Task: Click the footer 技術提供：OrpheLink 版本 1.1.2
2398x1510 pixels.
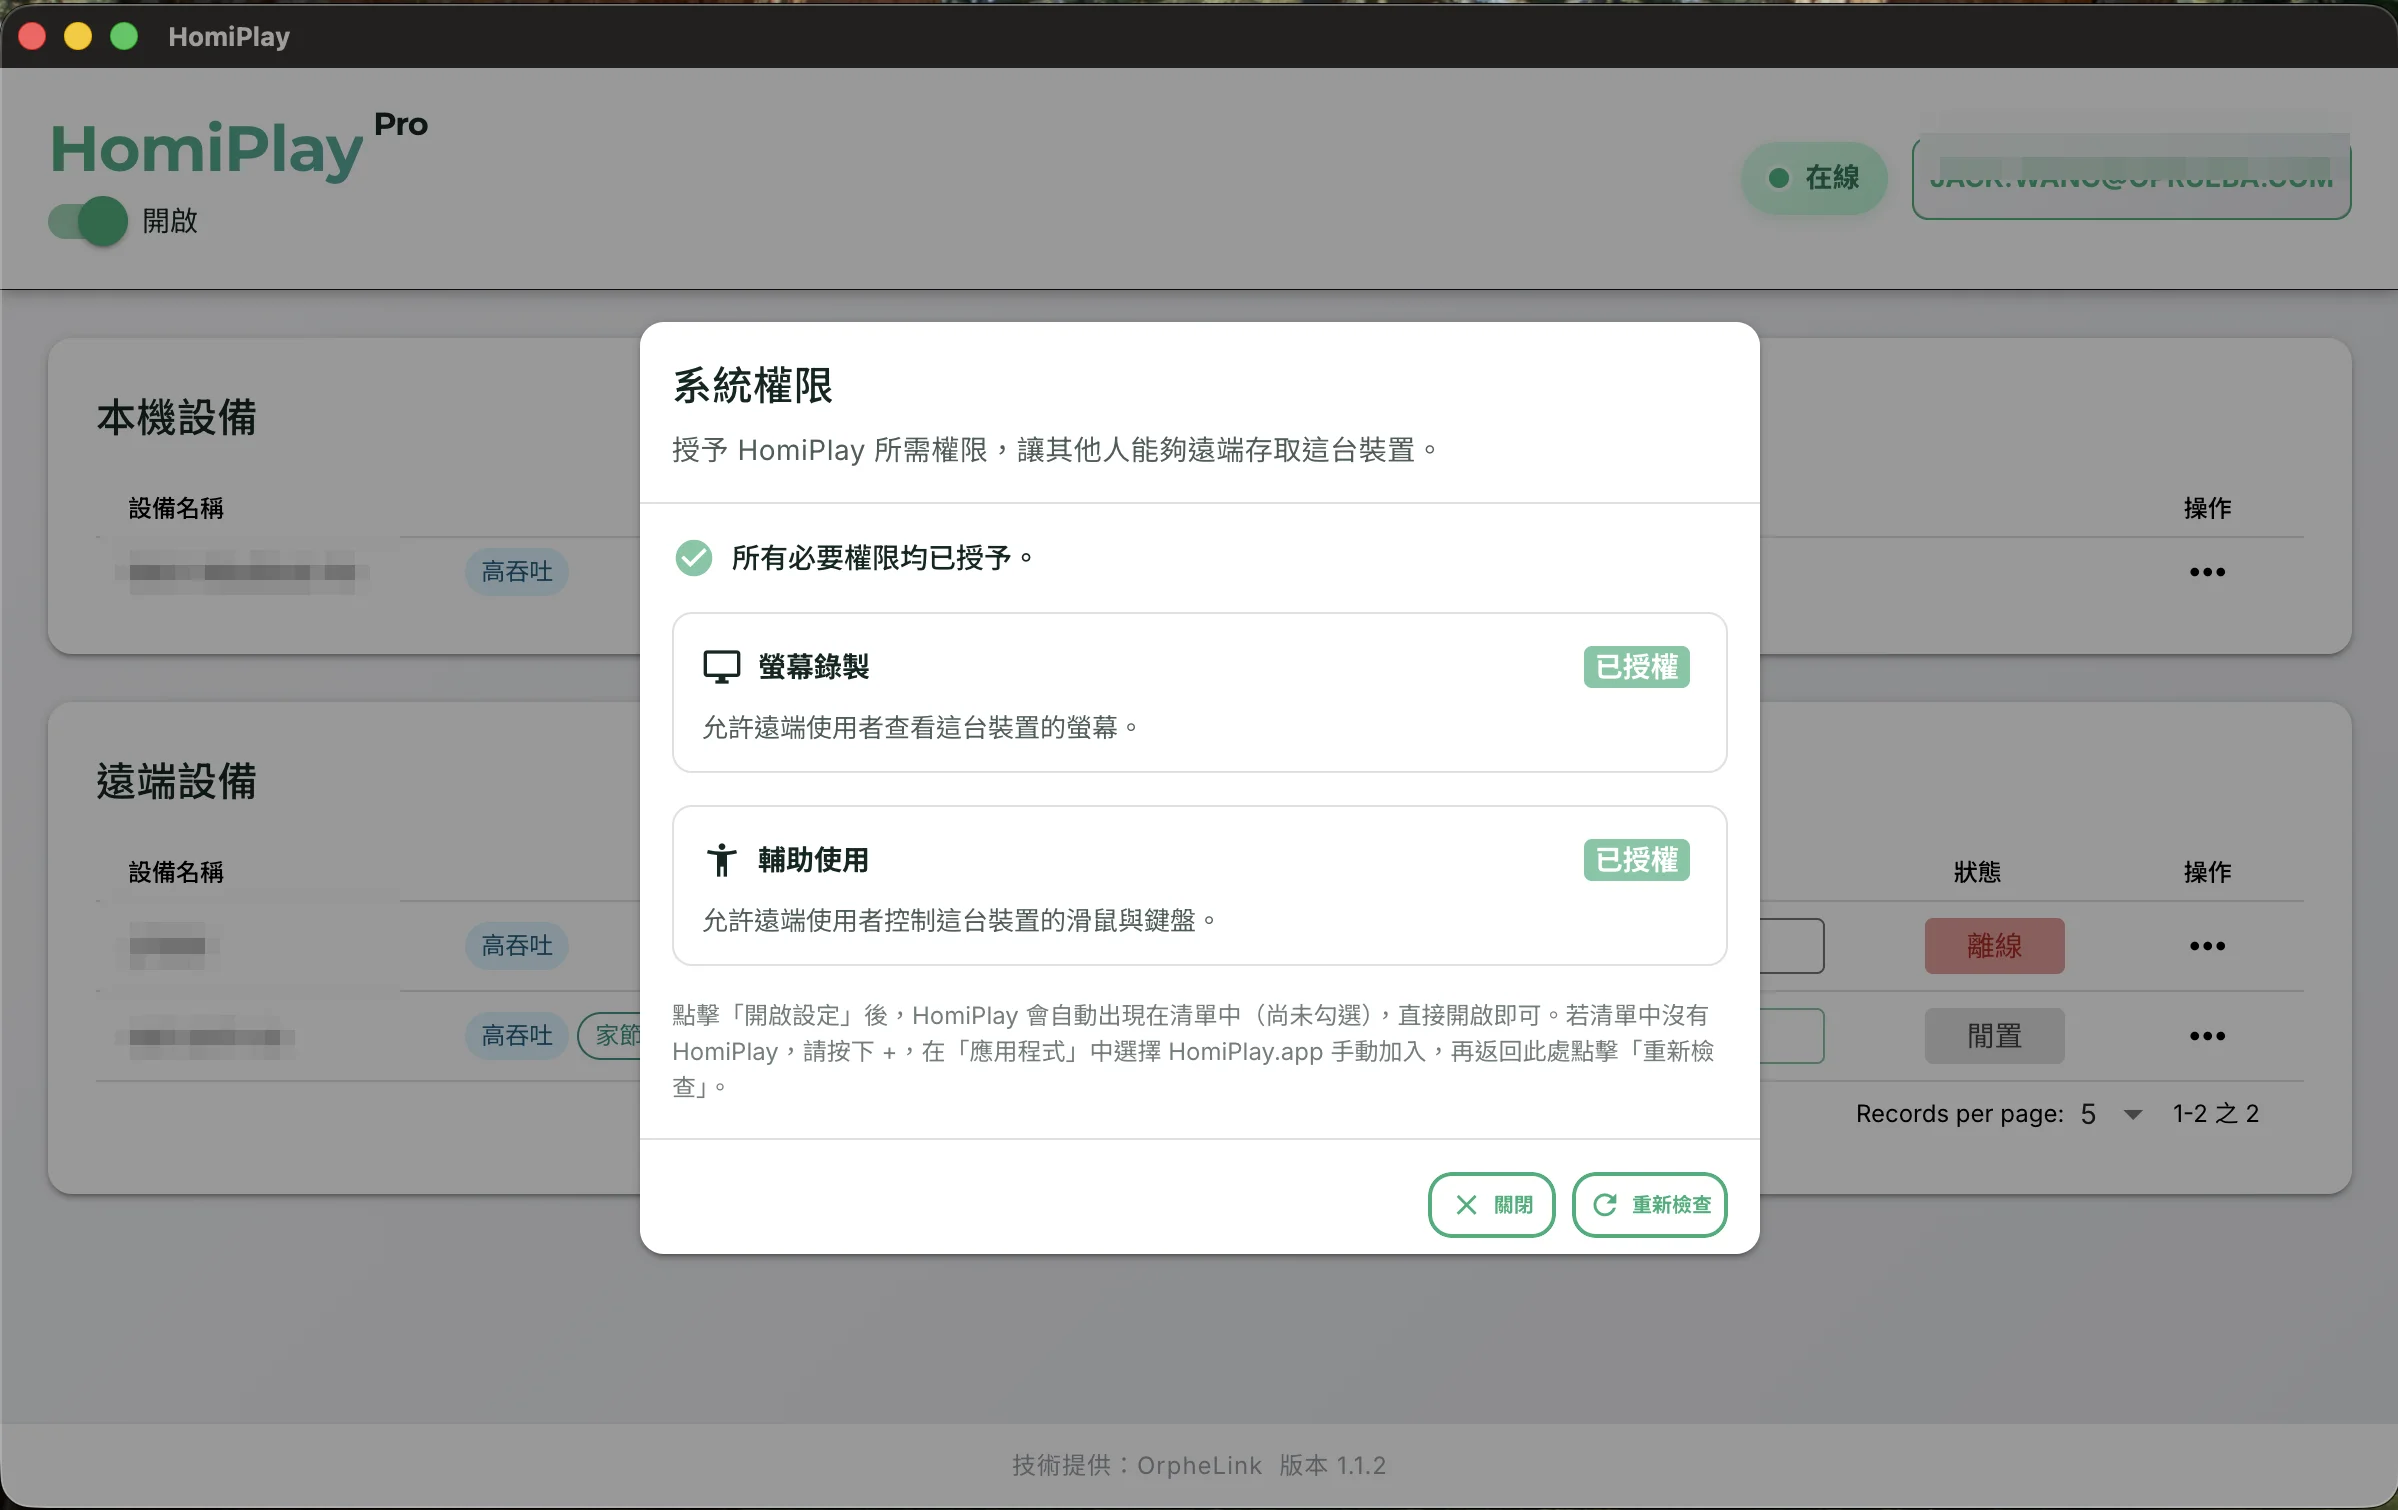Action: (x=1199, y=1465)
